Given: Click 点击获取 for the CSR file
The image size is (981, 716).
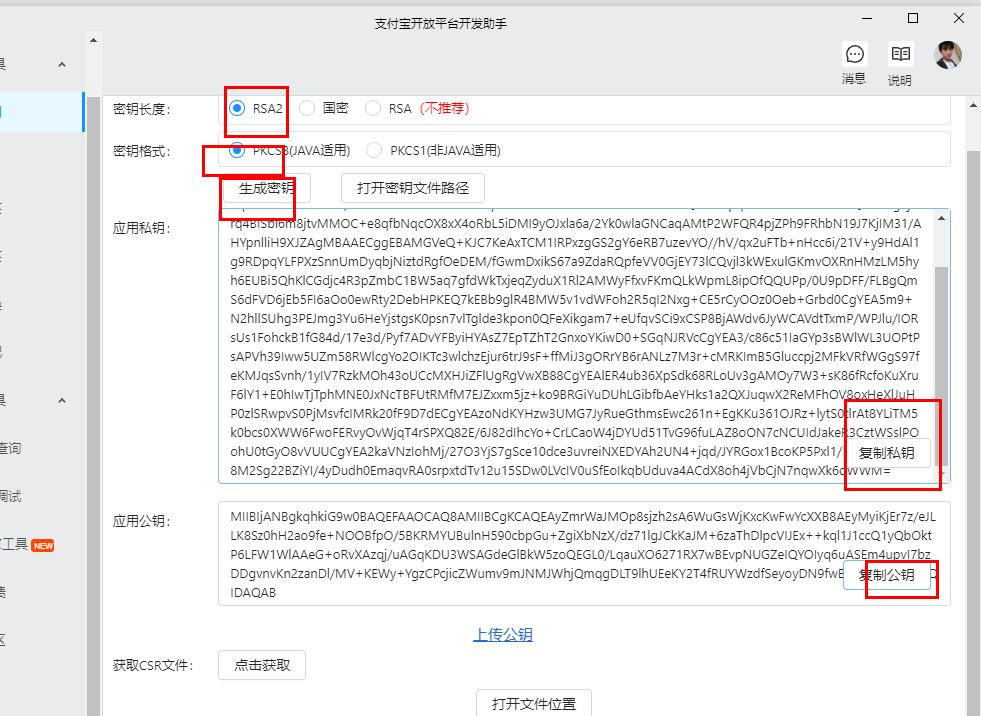Looking at the screenshot, I should pyautogui.click(x=262, y=665).
